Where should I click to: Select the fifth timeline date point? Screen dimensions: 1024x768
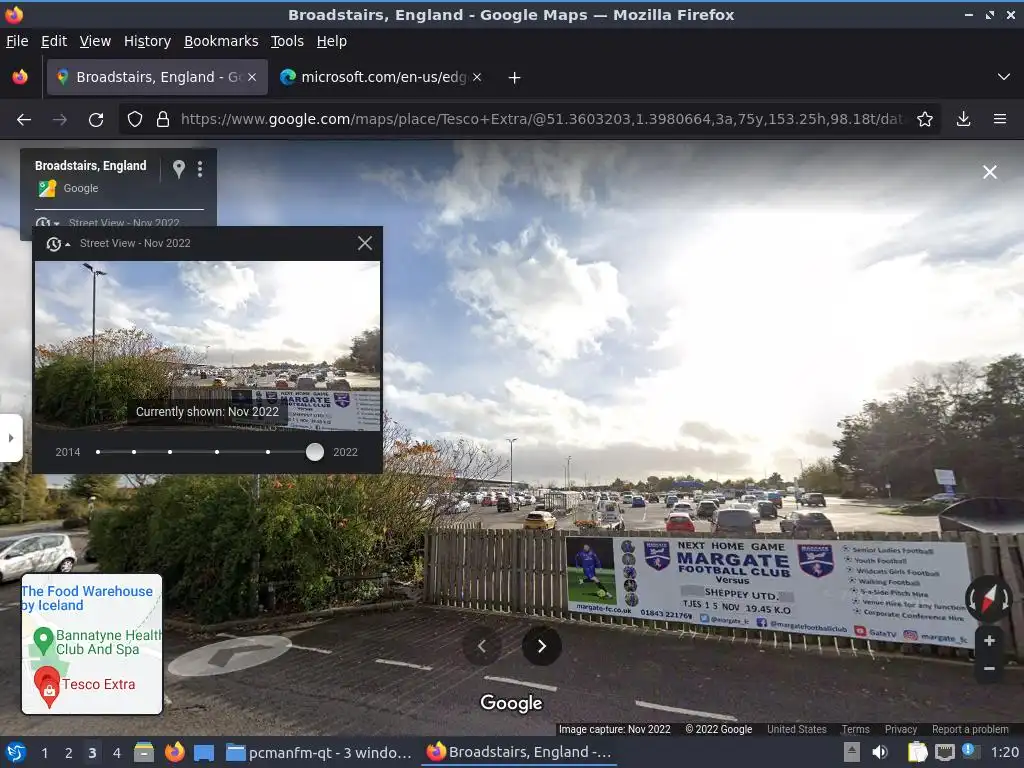point(268,452)
